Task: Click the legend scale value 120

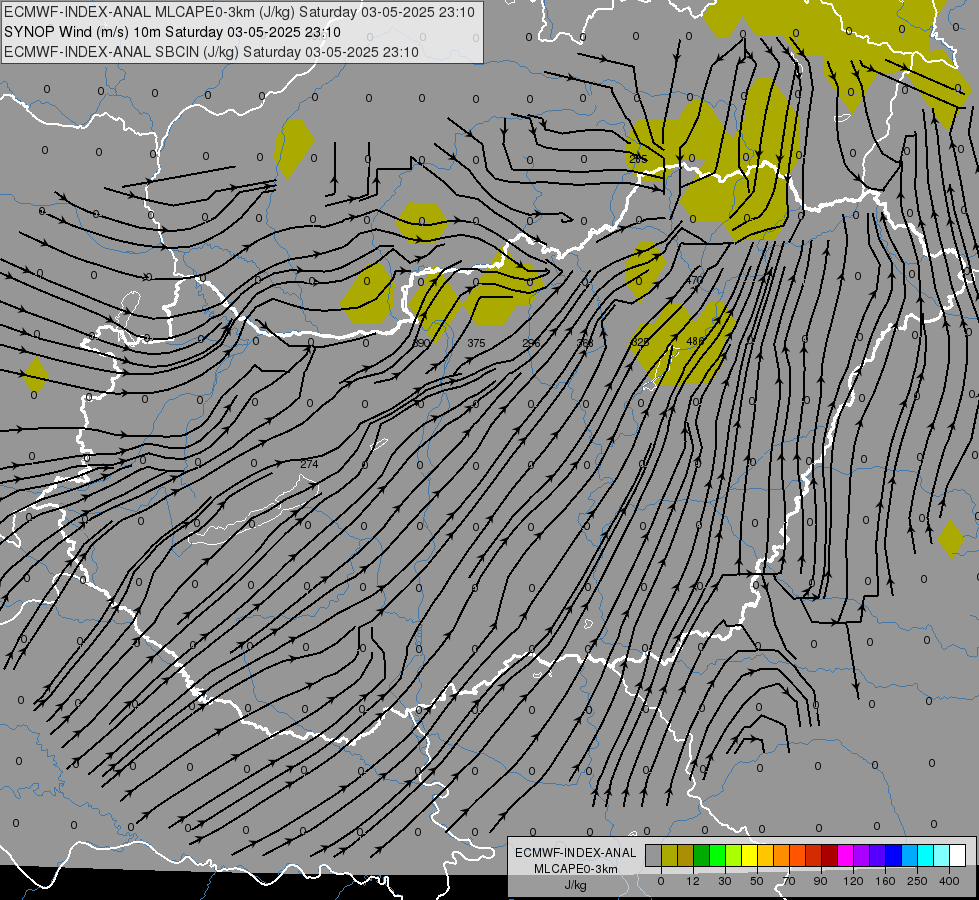Action: (x=853, y=881)
